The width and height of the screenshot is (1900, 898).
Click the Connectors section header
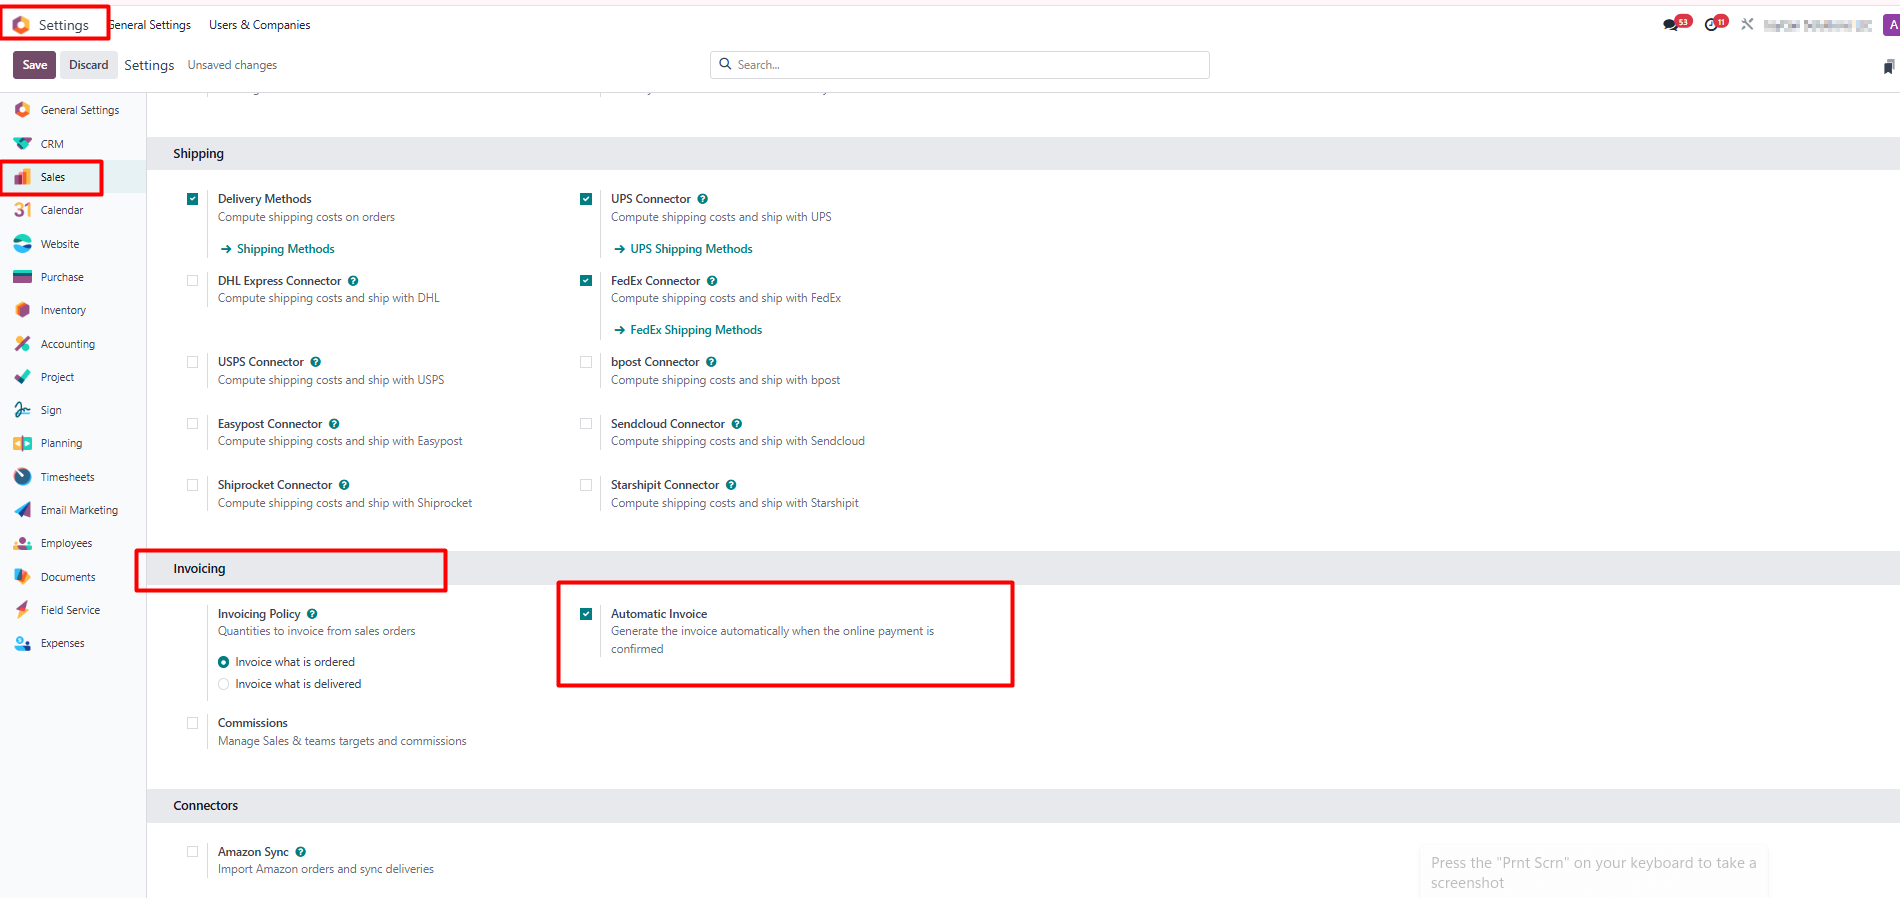click(x=205, y=806)
